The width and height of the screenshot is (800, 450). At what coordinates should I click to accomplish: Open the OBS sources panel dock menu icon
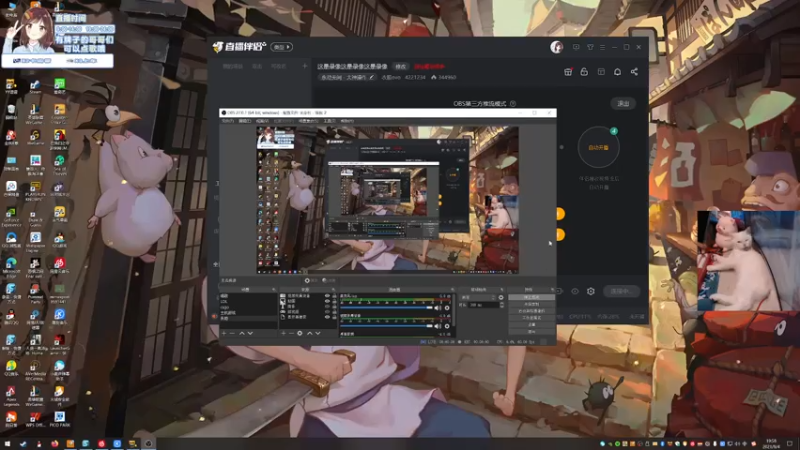point(333,289)
